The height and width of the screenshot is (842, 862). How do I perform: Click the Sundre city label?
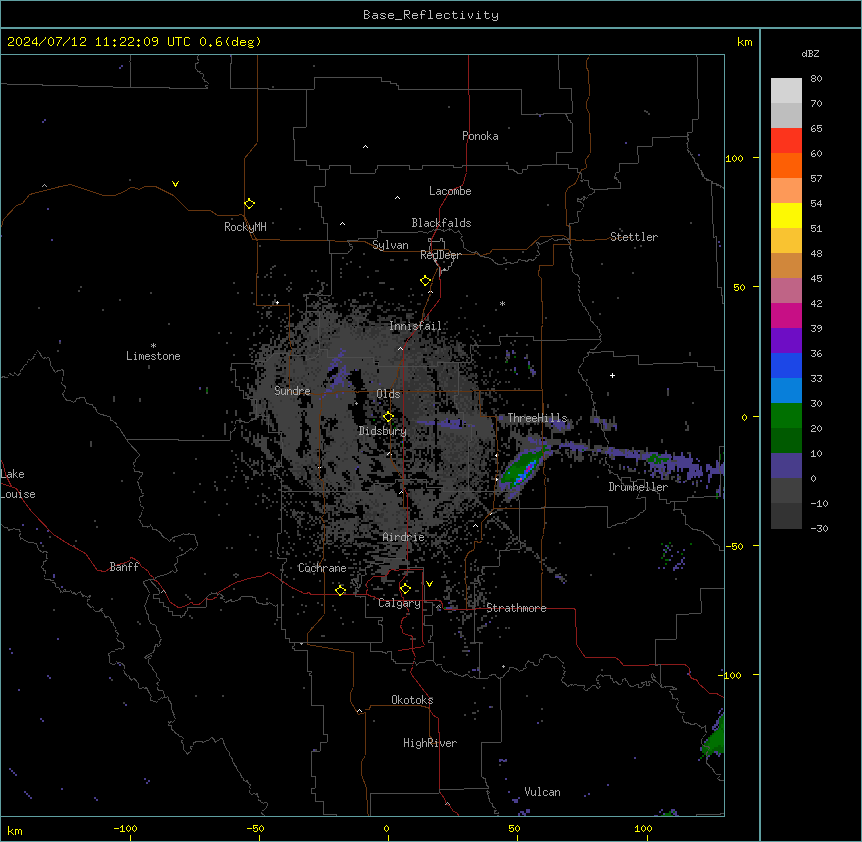(292, 391)
